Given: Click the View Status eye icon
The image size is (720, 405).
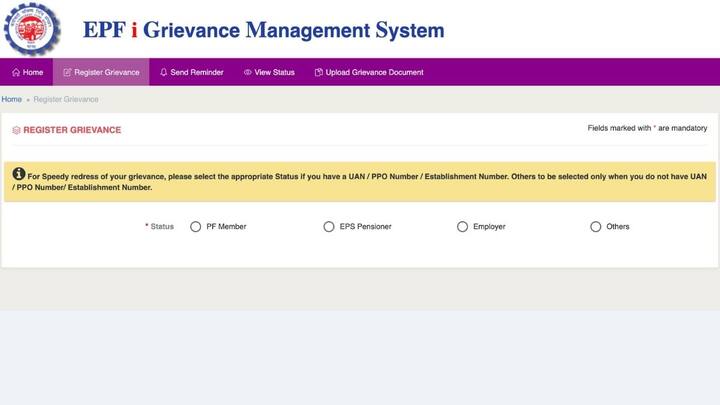Looking at the screenshot, I should [248, 72].
